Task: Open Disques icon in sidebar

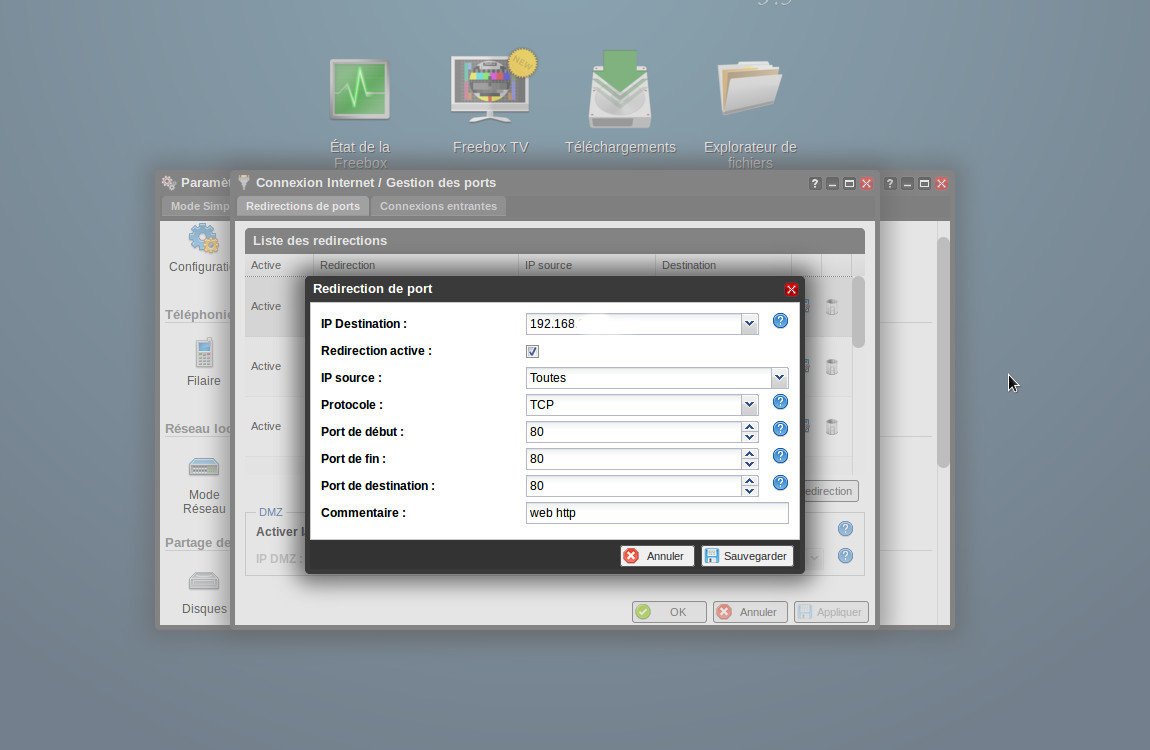Action: [x=204, y=581]
